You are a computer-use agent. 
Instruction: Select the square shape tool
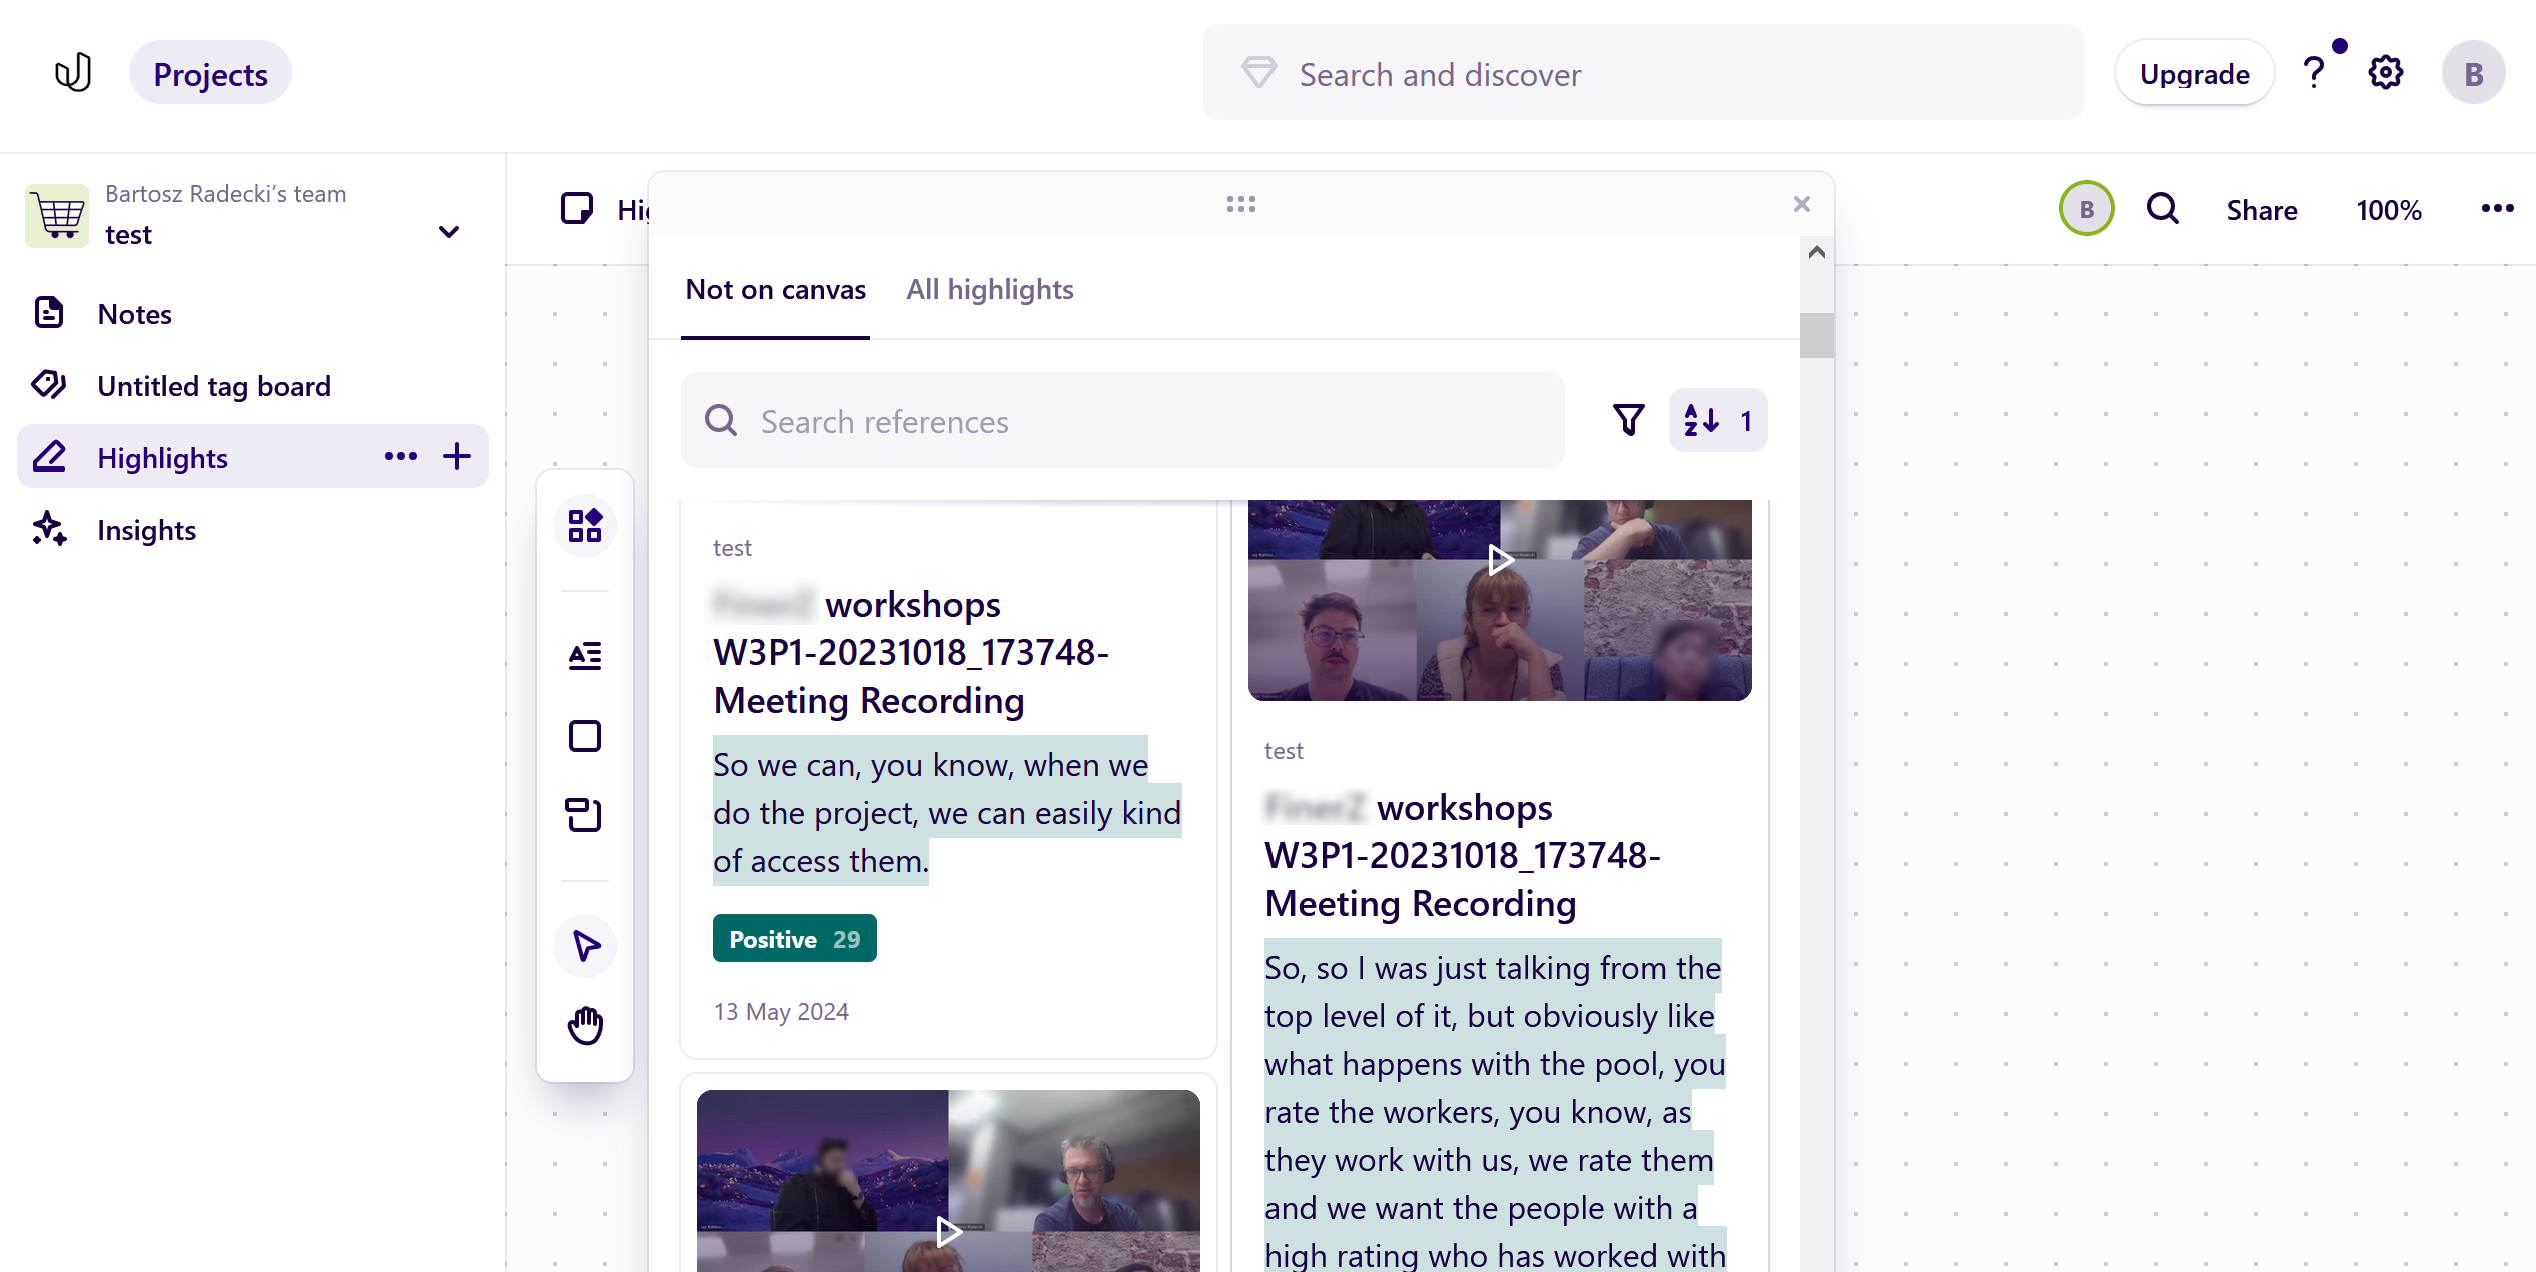tap(585, 736)
